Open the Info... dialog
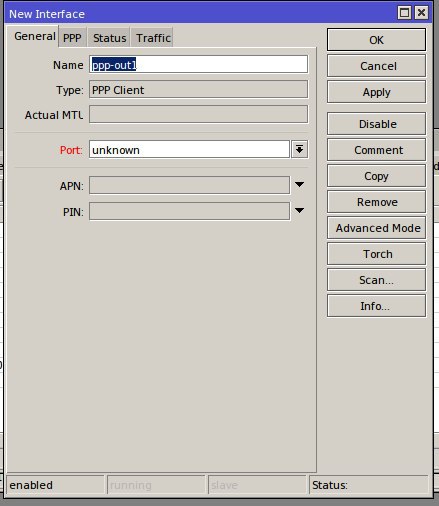Screen dimensions: 439x506 pos(376,306)
